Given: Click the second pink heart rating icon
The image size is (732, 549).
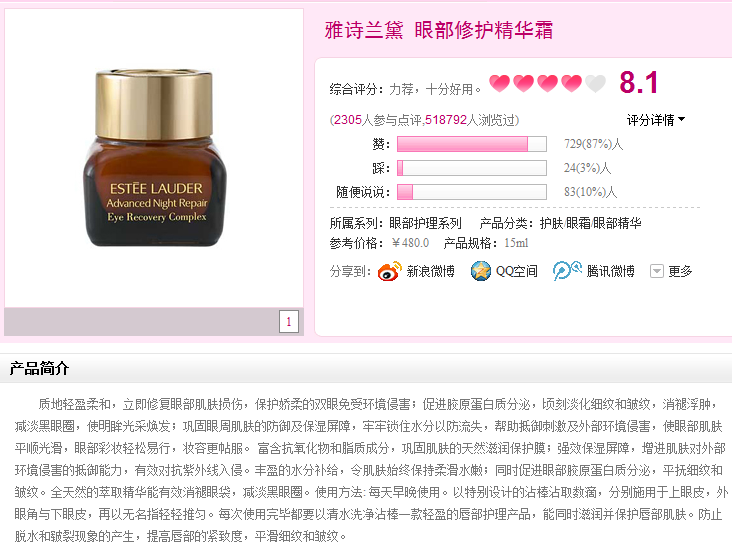Looking at the screenshot, I should point(523,84).
